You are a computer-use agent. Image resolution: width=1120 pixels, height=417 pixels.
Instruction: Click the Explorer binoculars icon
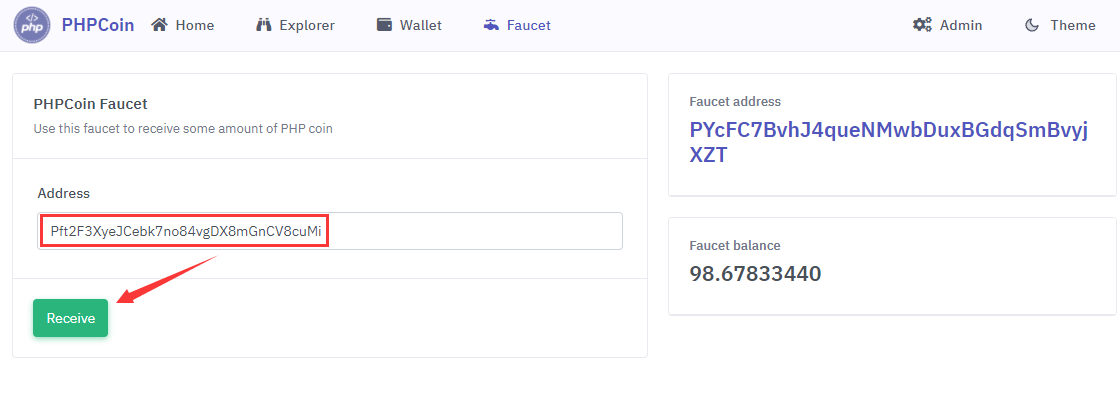[x=264, y=25]
